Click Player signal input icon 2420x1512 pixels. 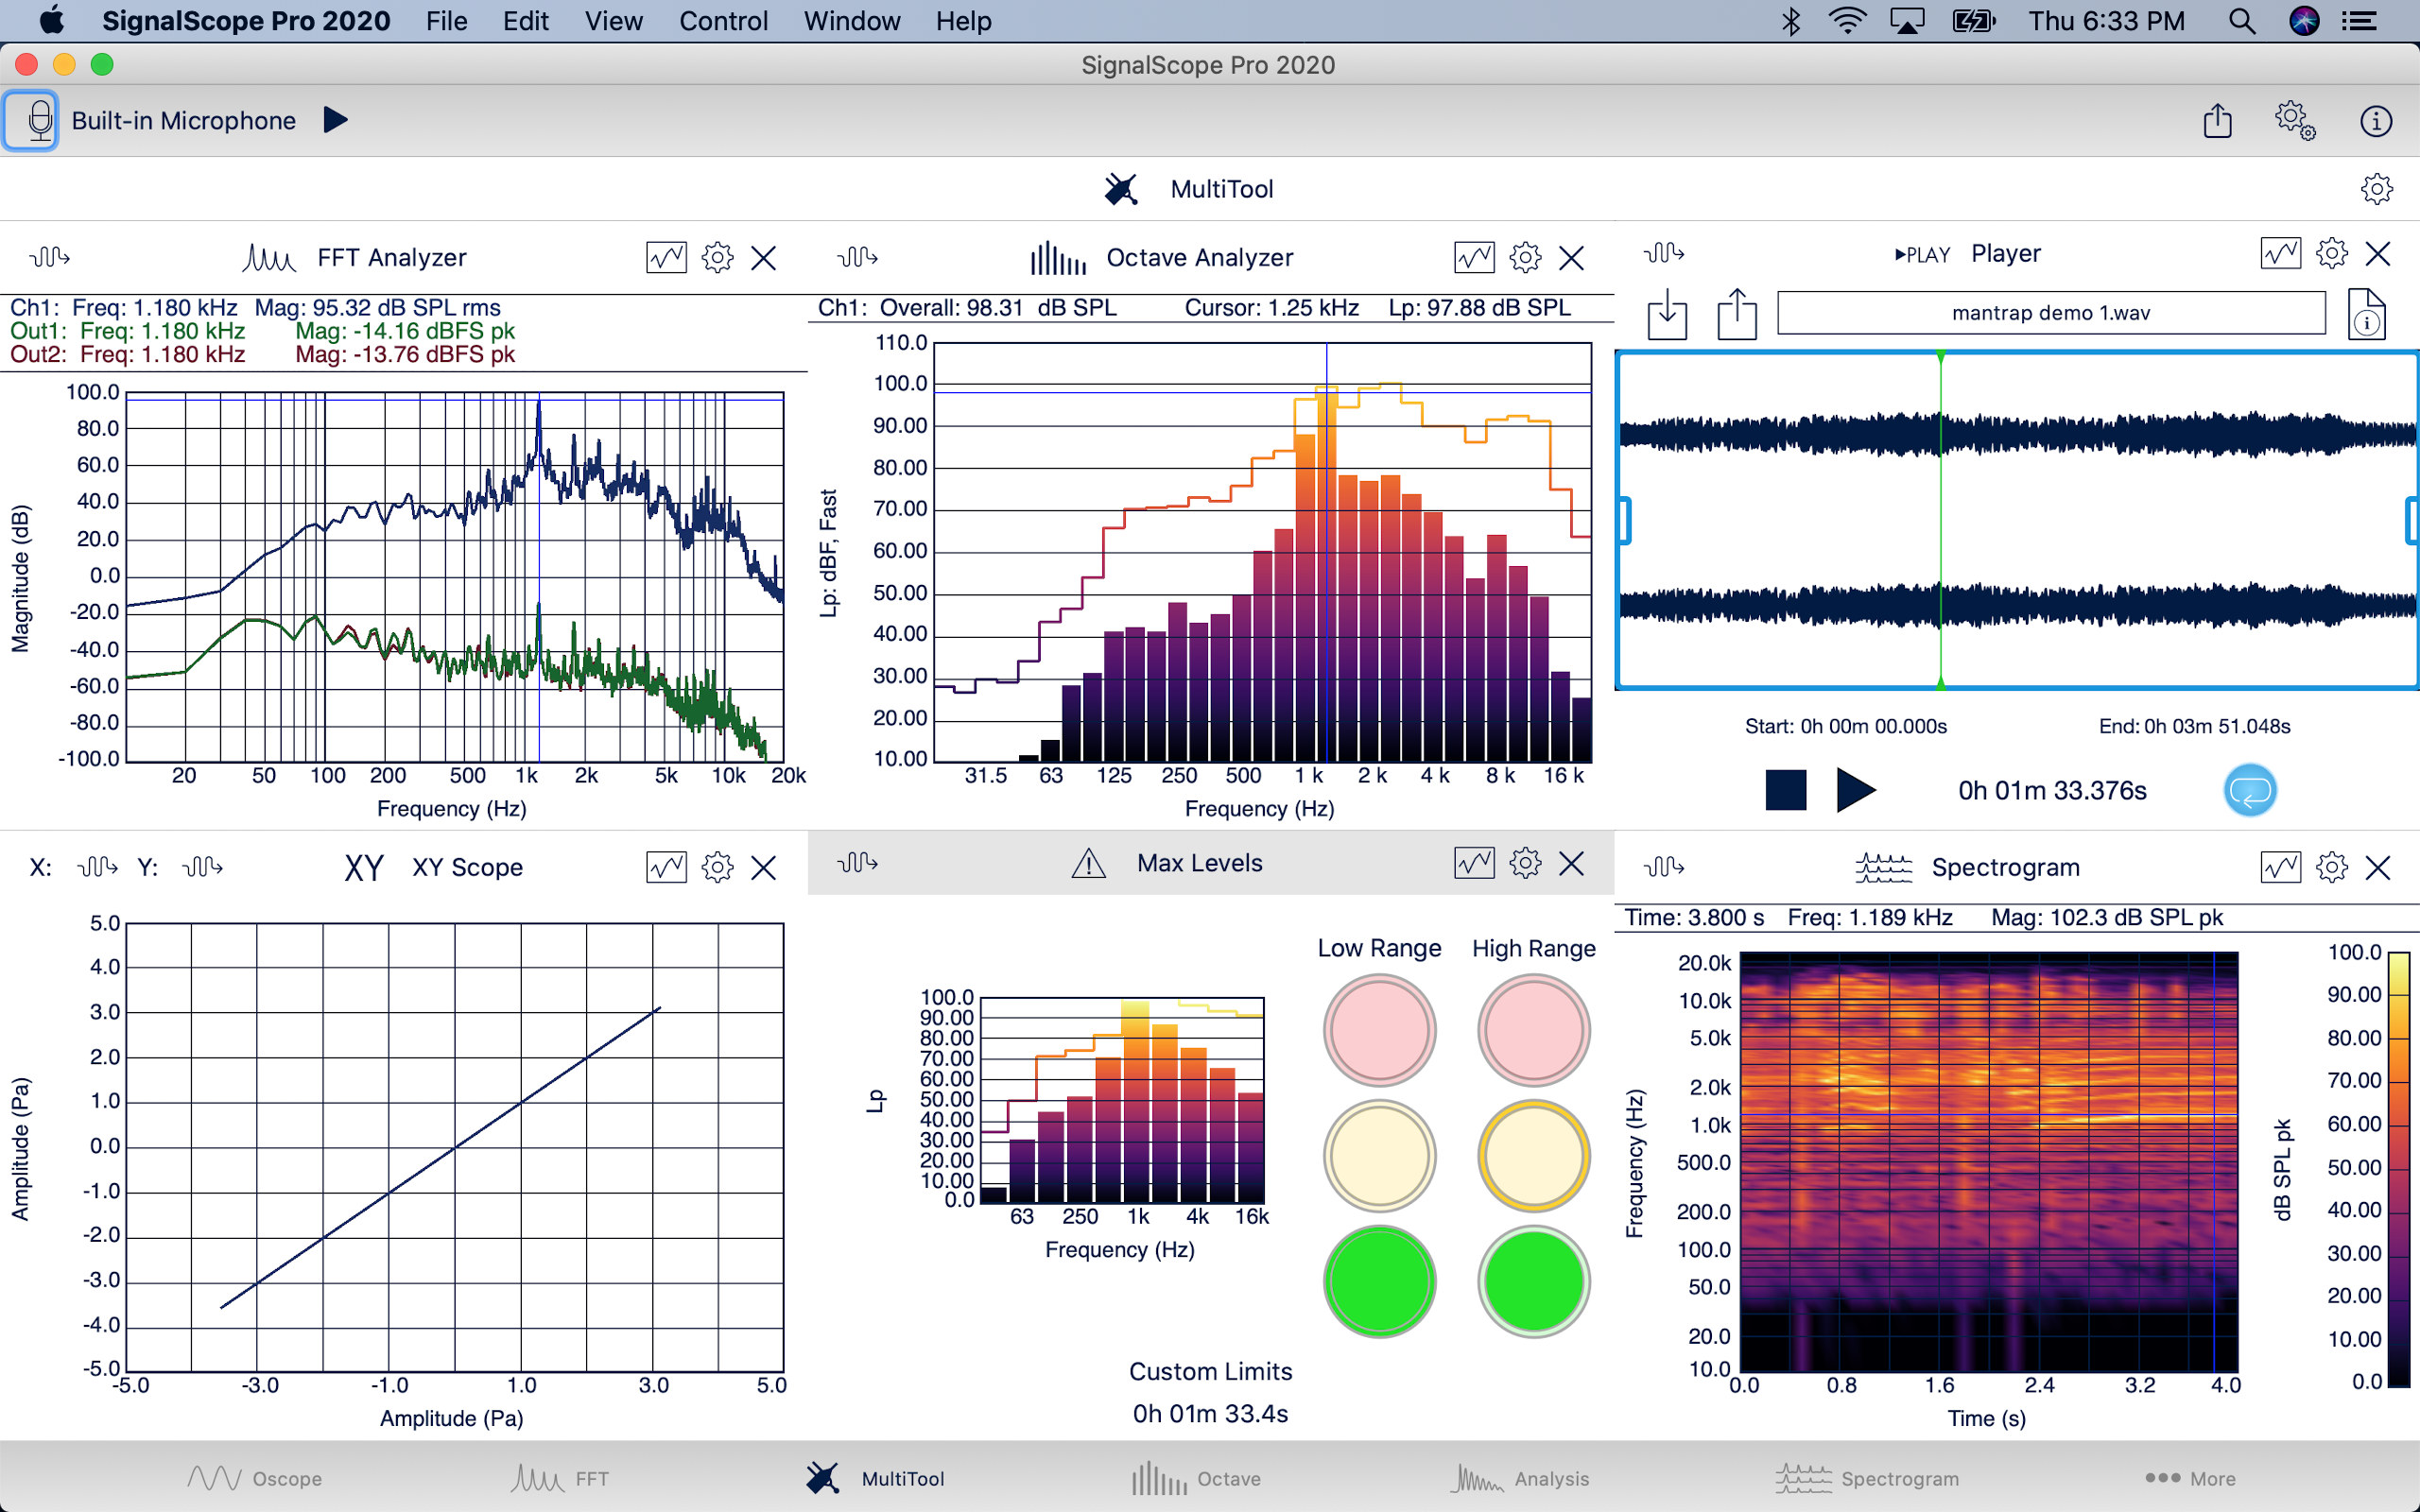(x=1664, y=253)
